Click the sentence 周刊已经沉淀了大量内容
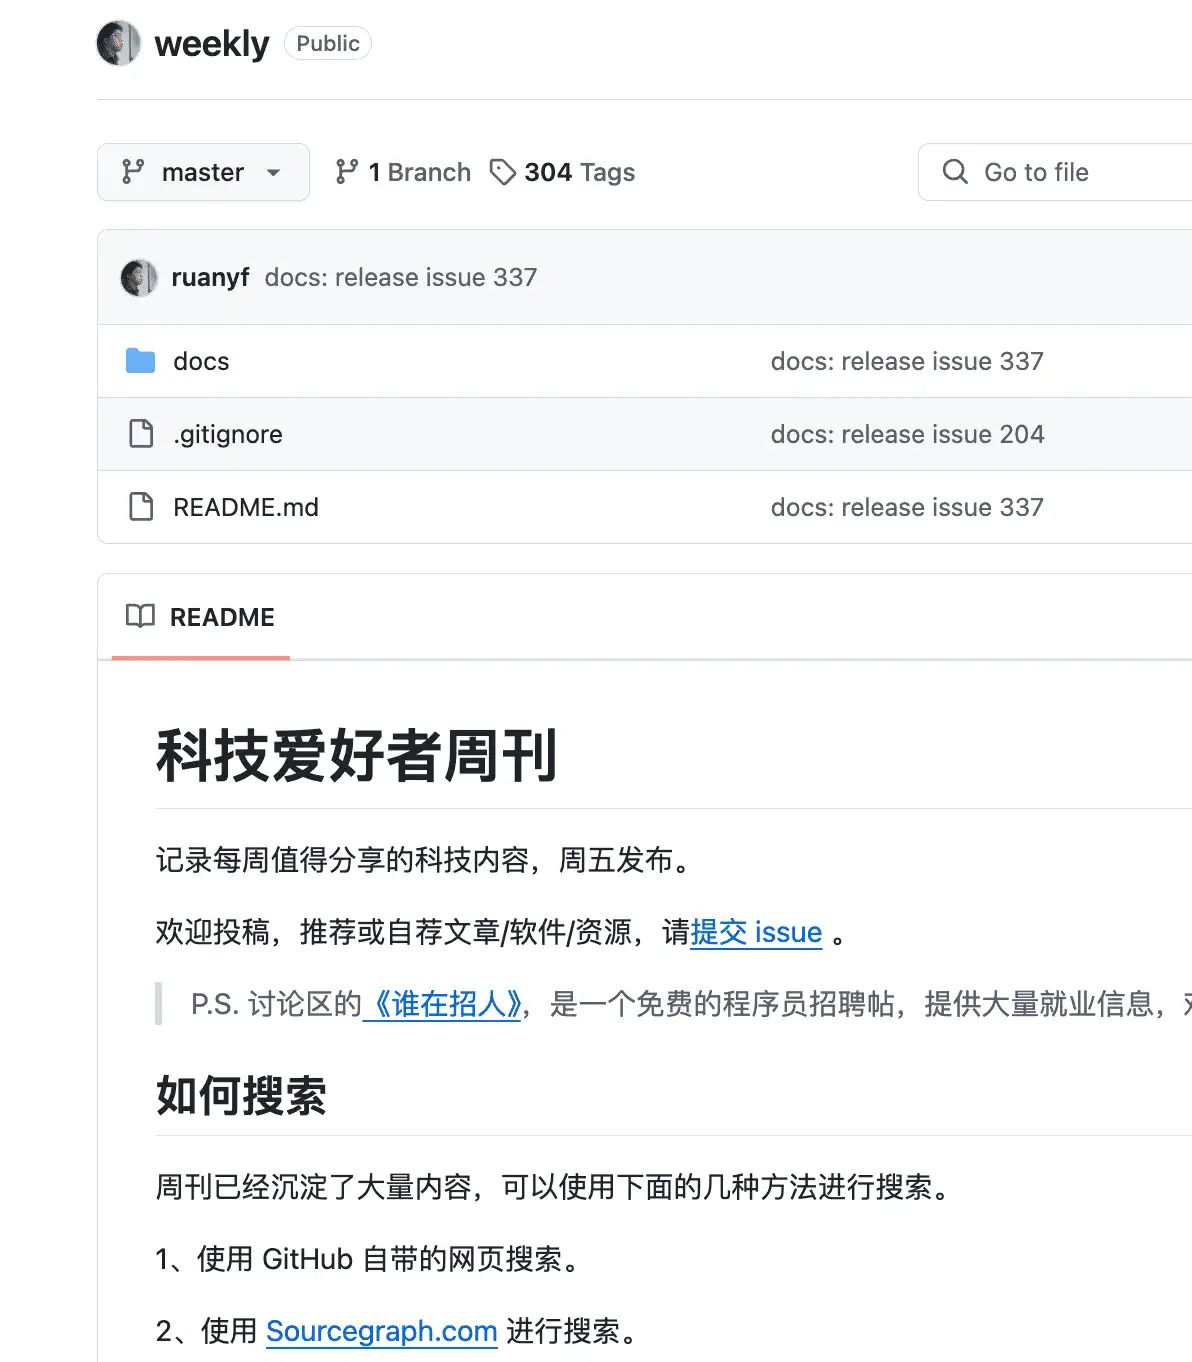Image resolution: width=1192 pixels, height=1362 pixels. (314, 1187)
